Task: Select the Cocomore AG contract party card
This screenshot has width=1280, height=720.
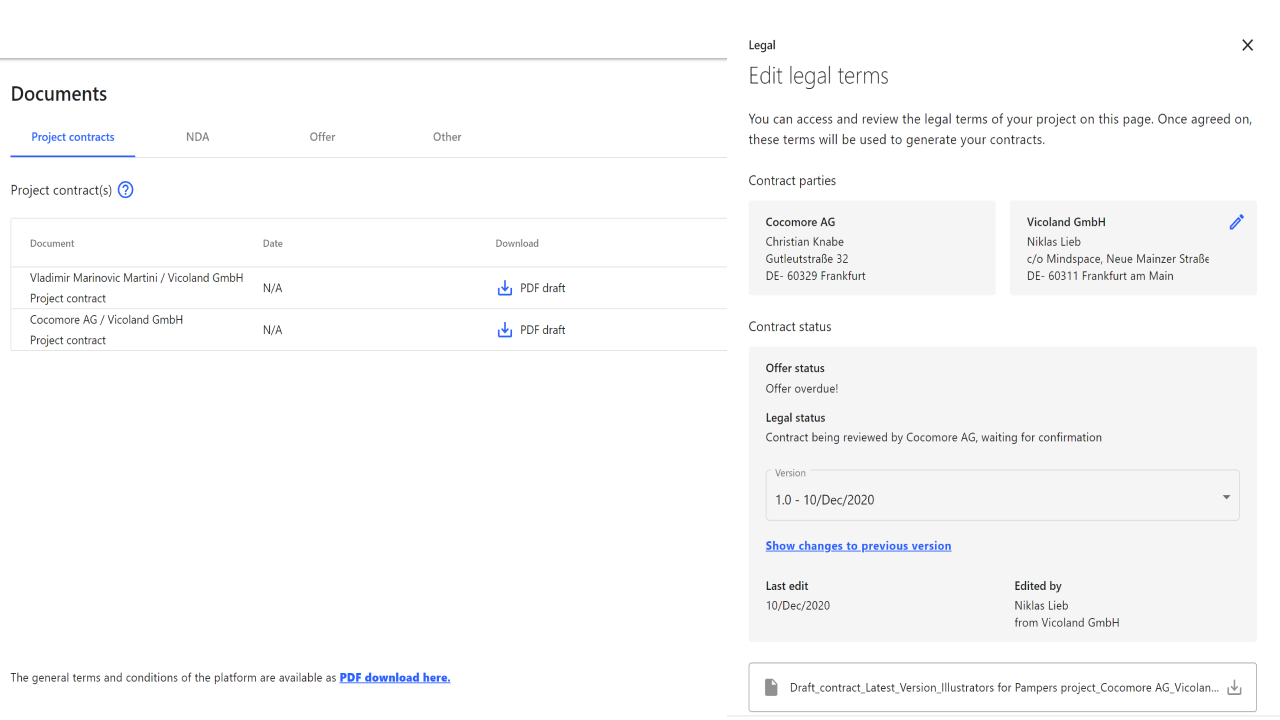Action: click(x=872, y=248)
